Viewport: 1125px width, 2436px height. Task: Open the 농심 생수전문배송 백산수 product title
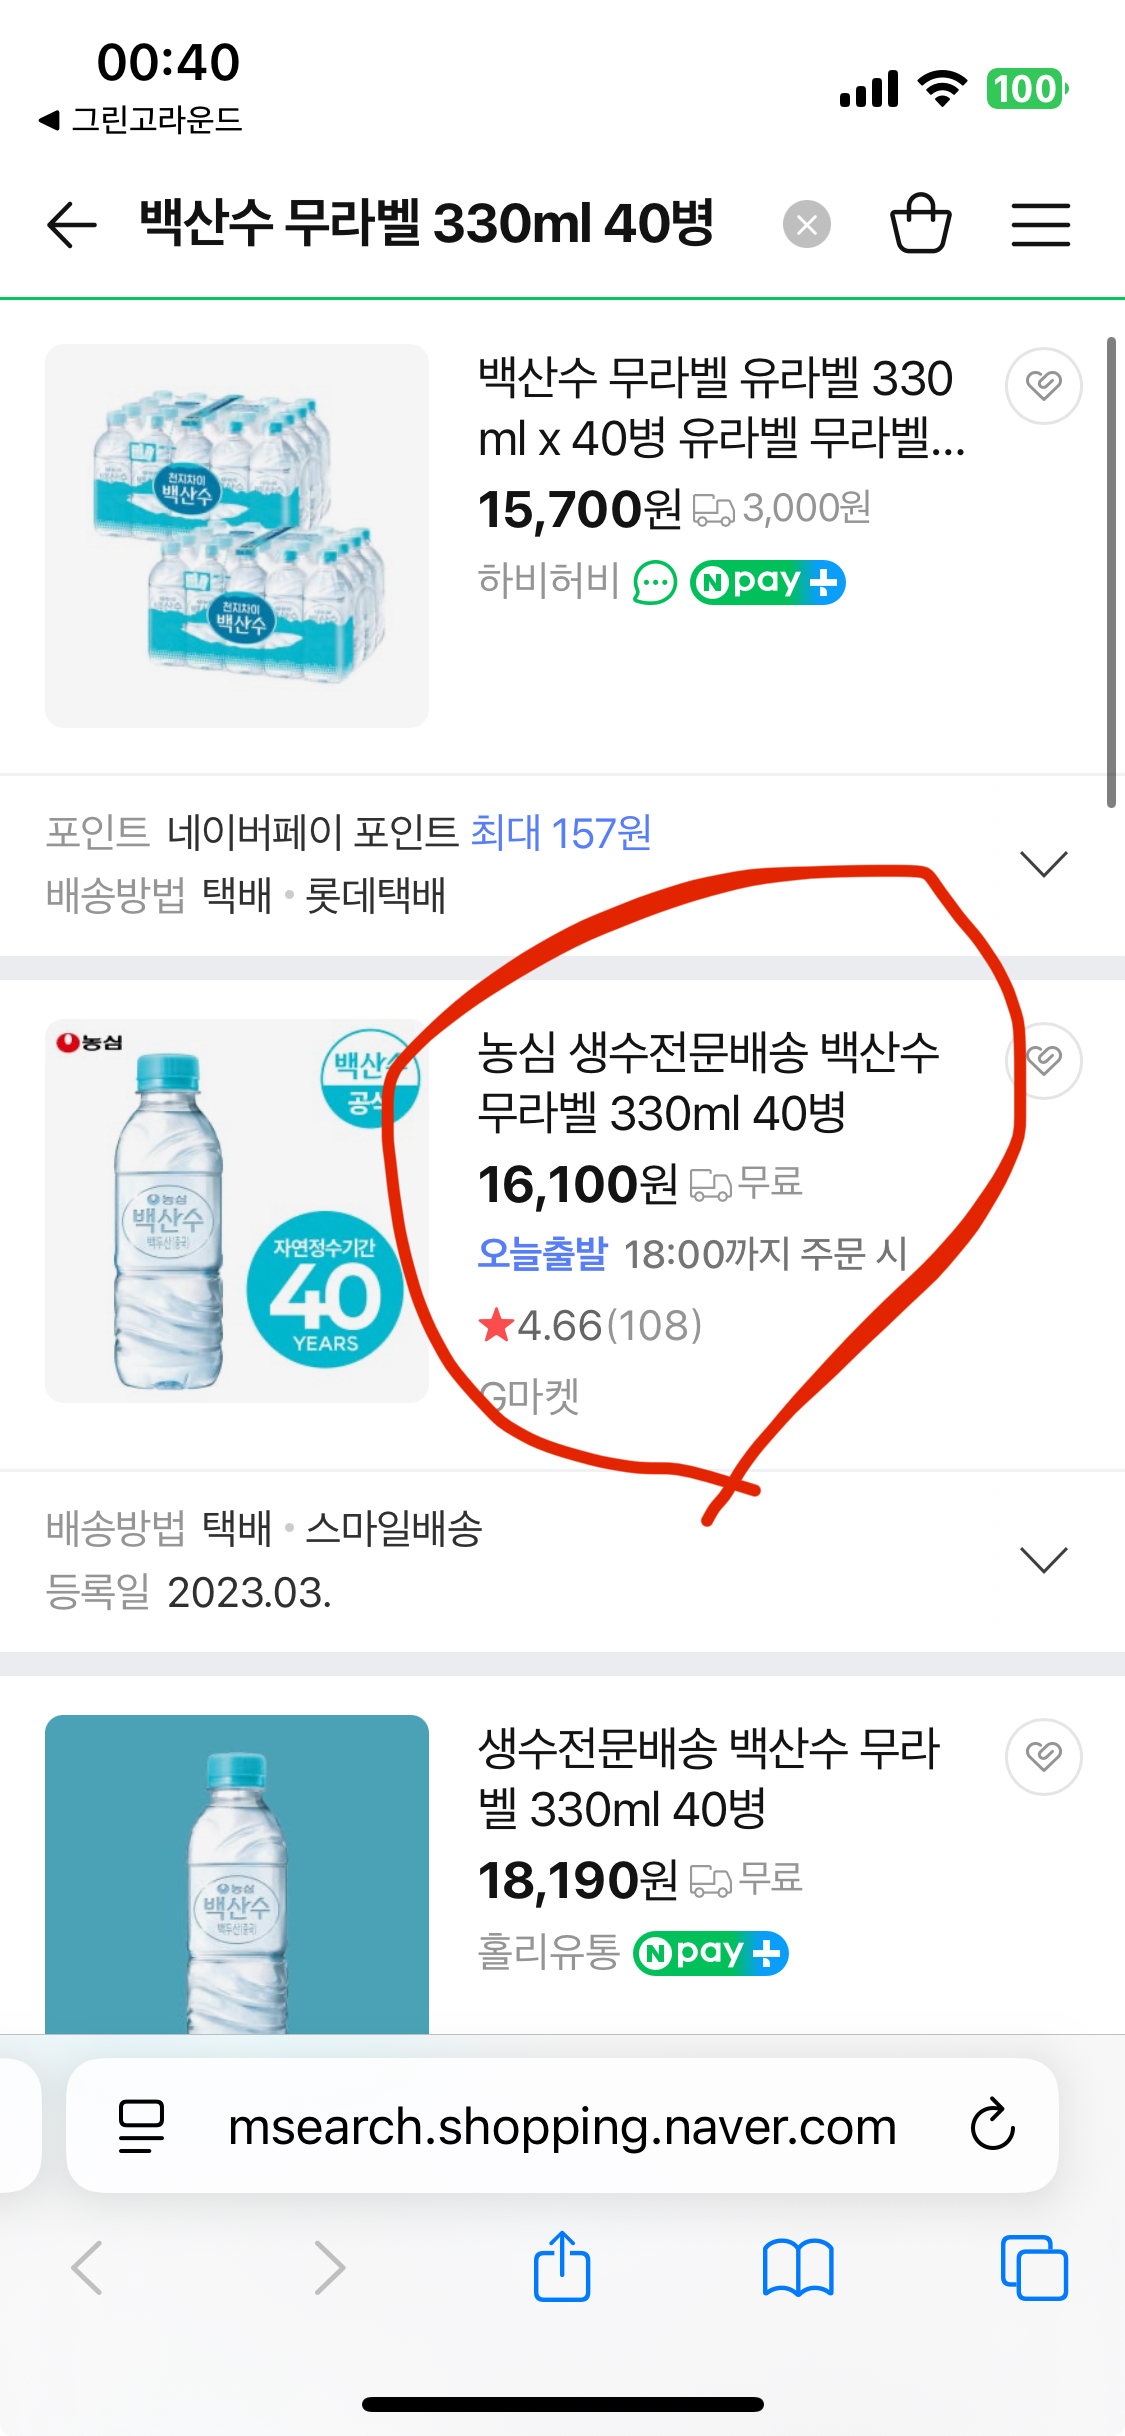point(708,1082)
